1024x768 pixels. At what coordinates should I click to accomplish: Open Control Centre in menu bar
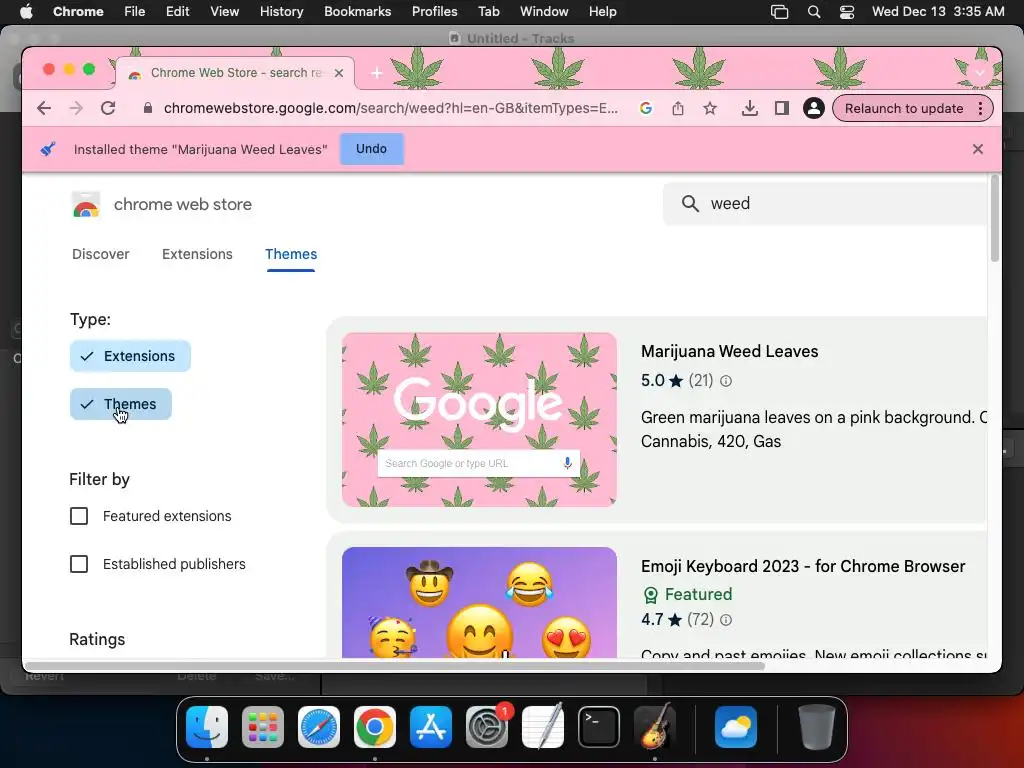point(846,12)
